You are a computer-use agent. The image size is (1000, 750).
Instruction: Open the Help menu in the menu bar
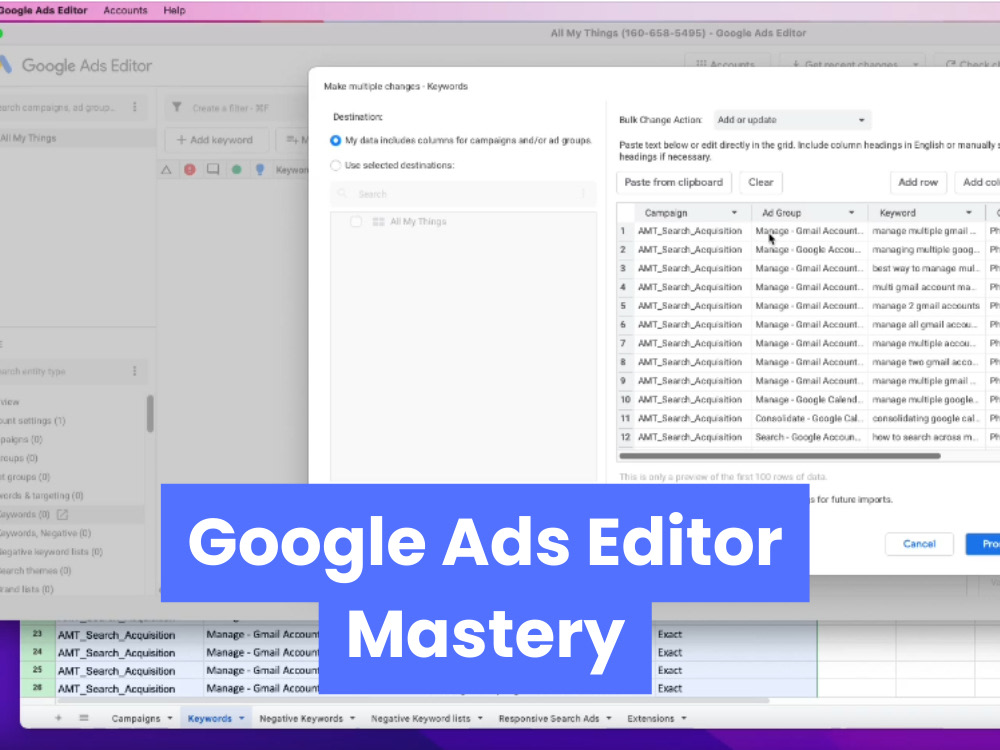(x=174, y=10)
